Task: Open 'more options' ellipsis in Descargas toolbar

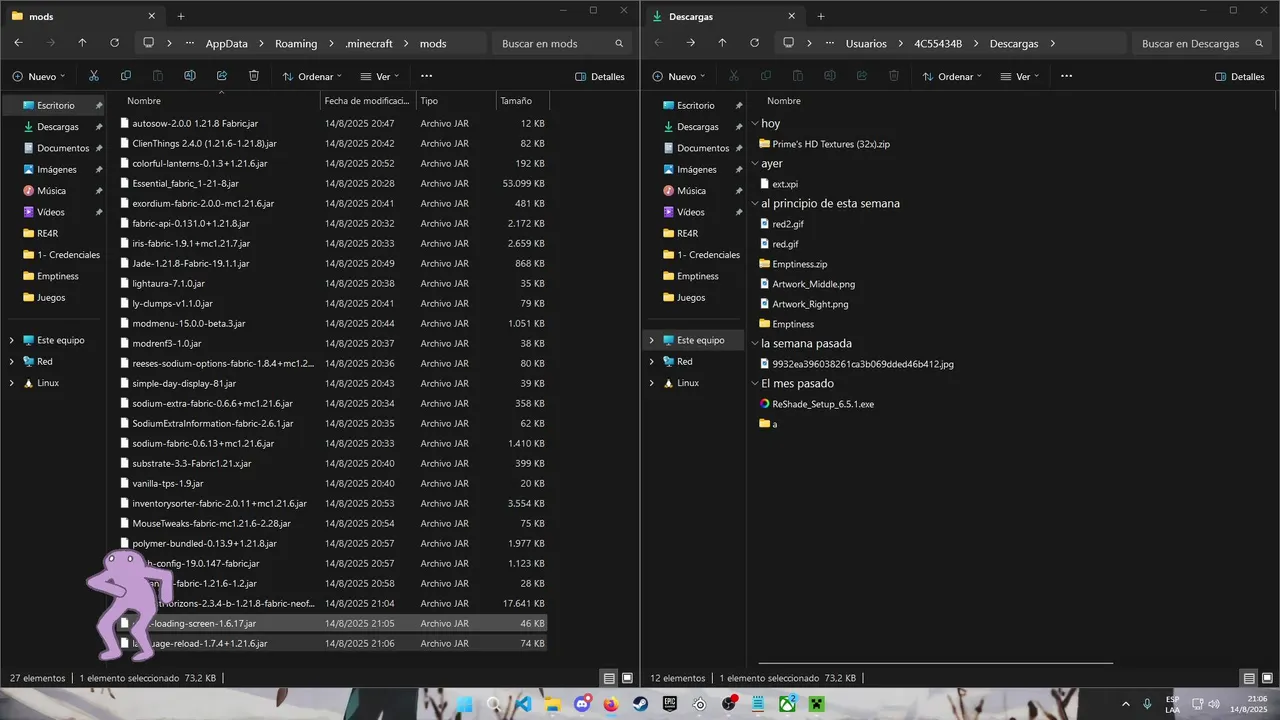Action: pyautogui.click(x=1066, y=76)
